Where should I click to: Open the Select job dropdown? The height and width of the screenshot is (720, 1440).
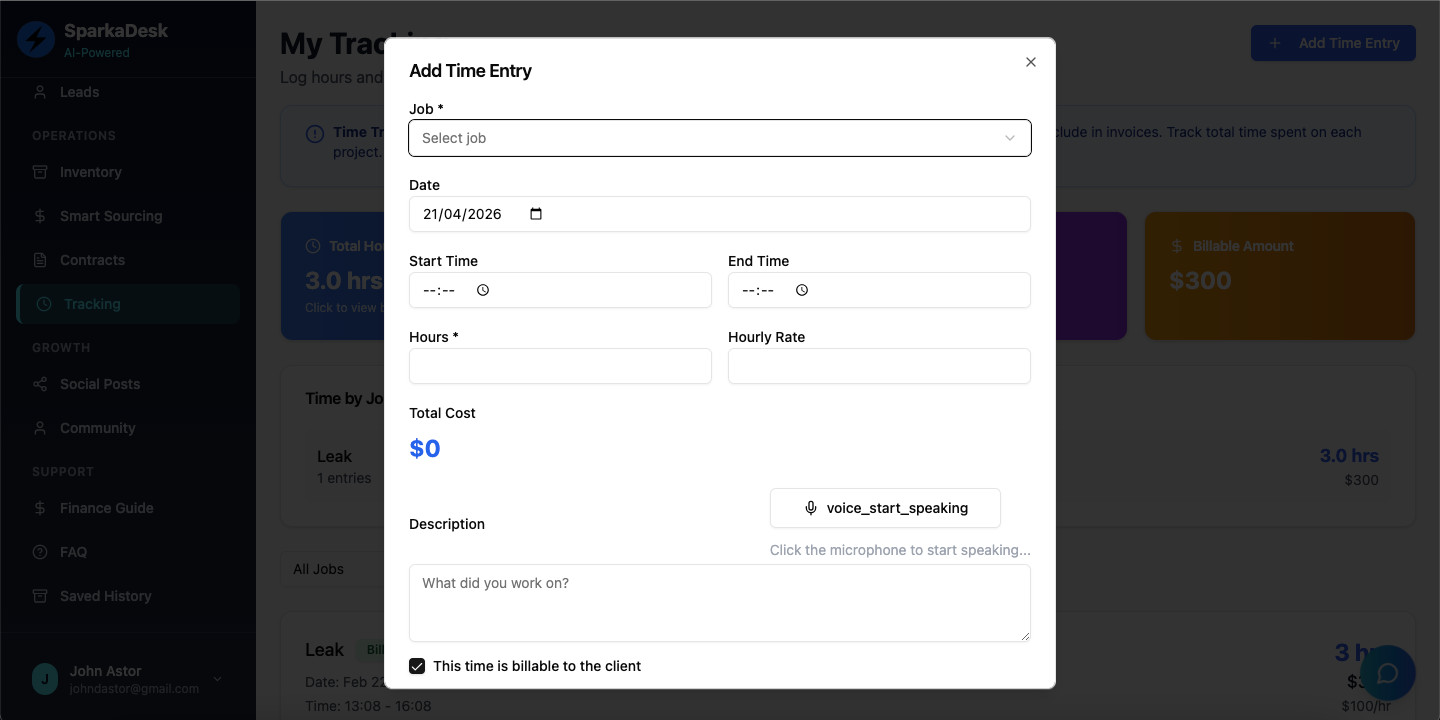pos(720,138)
